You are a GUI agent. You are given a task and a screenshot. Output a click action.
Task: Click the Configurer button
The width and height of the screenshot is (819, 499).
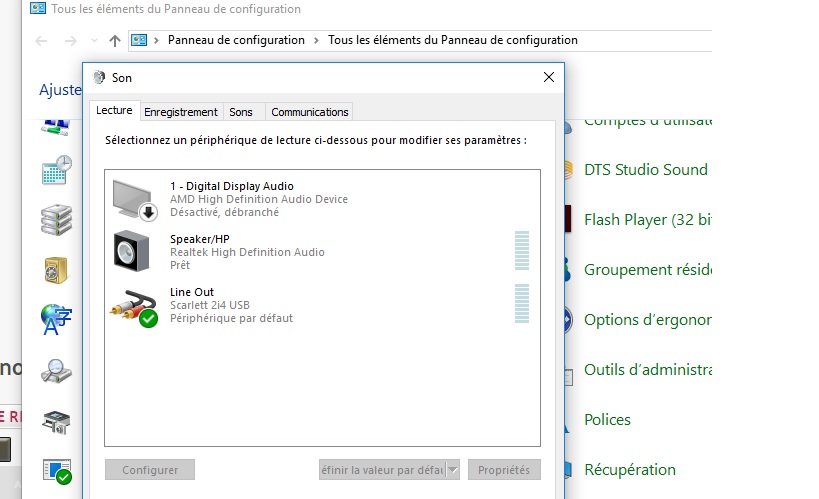point(150,470)
